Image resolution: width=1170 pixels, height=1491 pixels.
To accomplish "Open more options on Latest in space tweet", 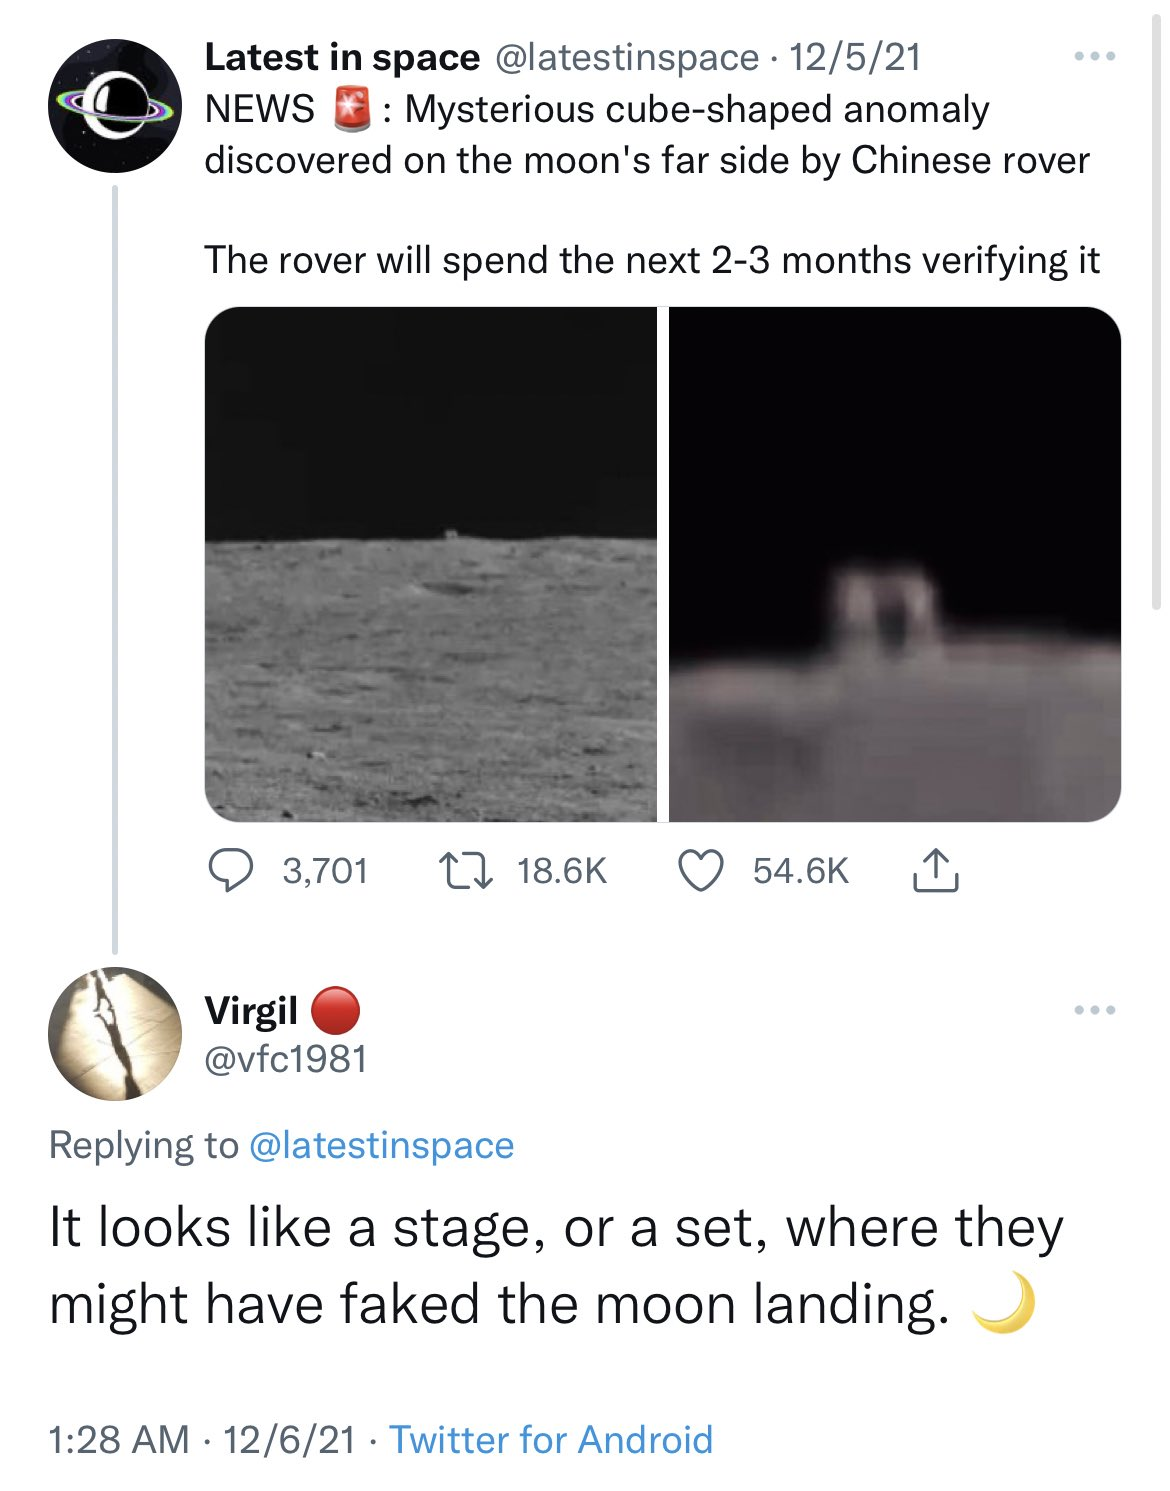I will [x=1095, y=57].
